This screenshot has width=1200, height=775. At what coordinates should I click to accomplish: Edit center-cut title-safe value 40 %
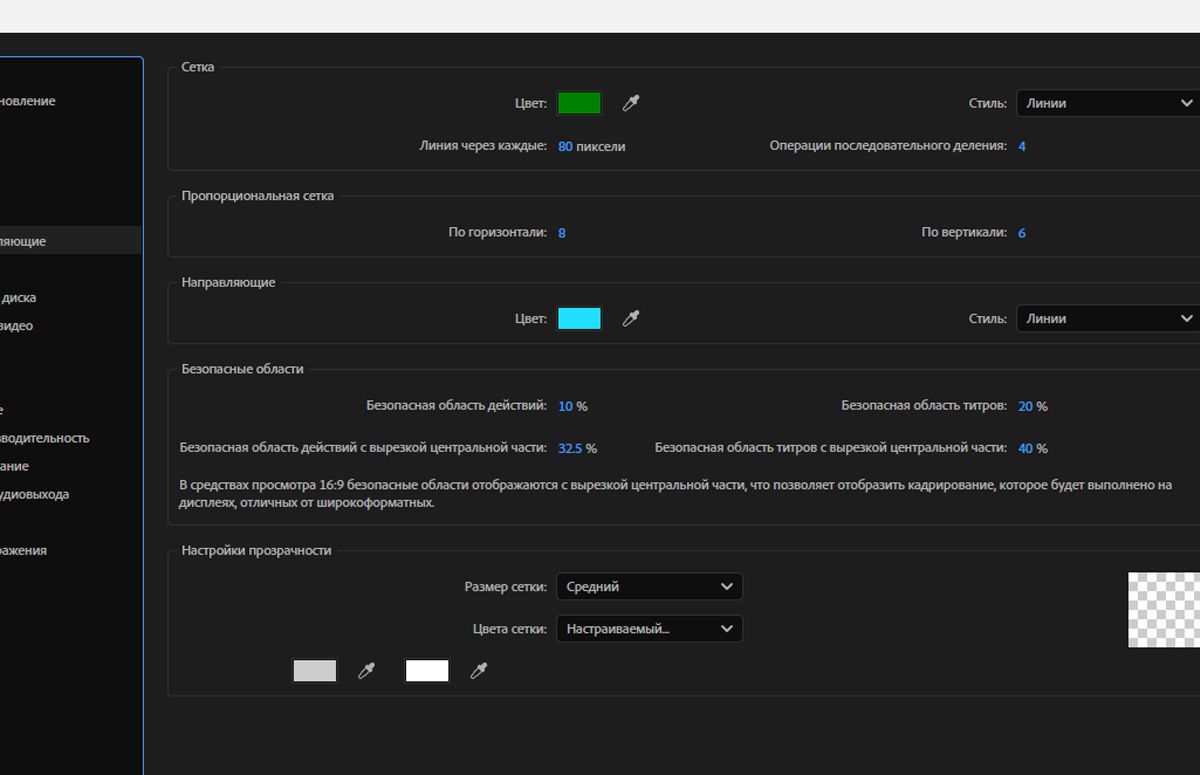point(1026,448)
